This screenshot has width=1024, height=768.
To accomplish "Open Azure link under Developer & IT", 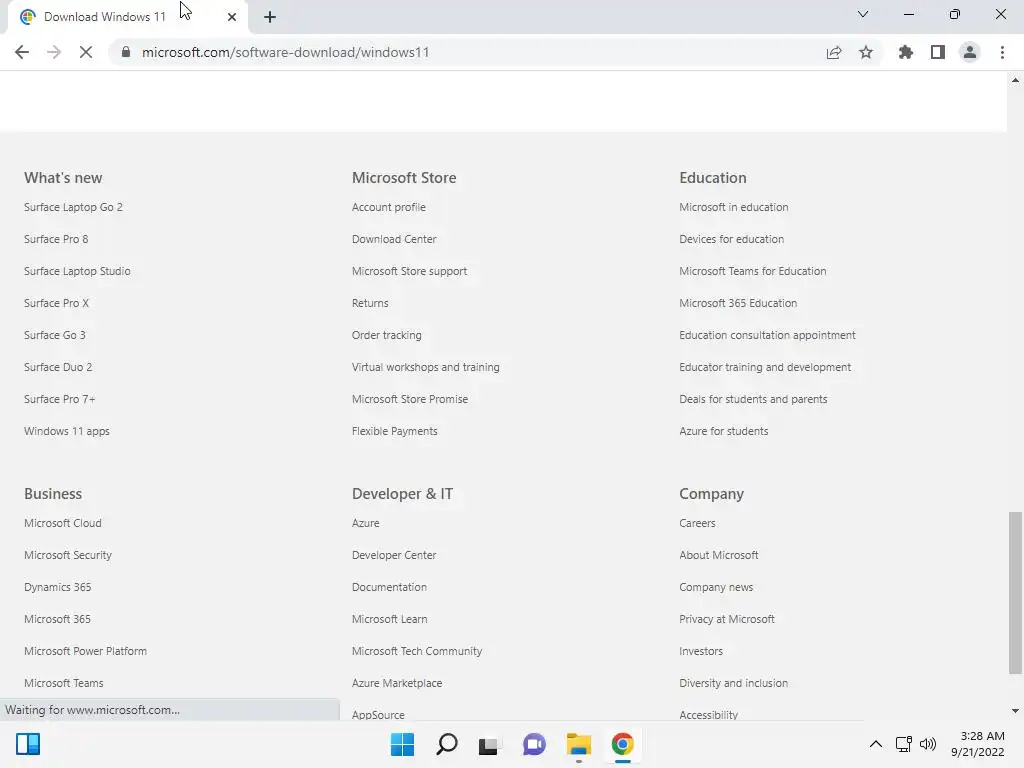I will click(366, 523).
